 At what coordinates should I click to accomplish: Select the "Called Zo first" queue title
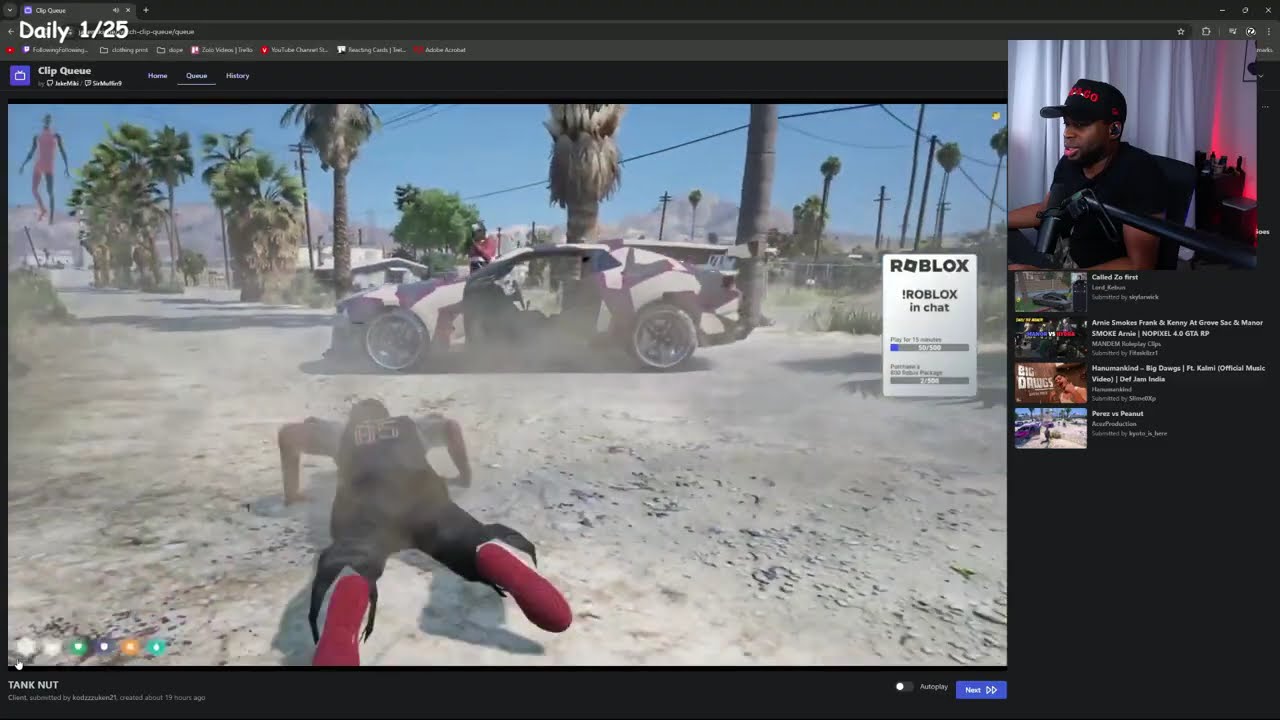tap(1114, 277)
